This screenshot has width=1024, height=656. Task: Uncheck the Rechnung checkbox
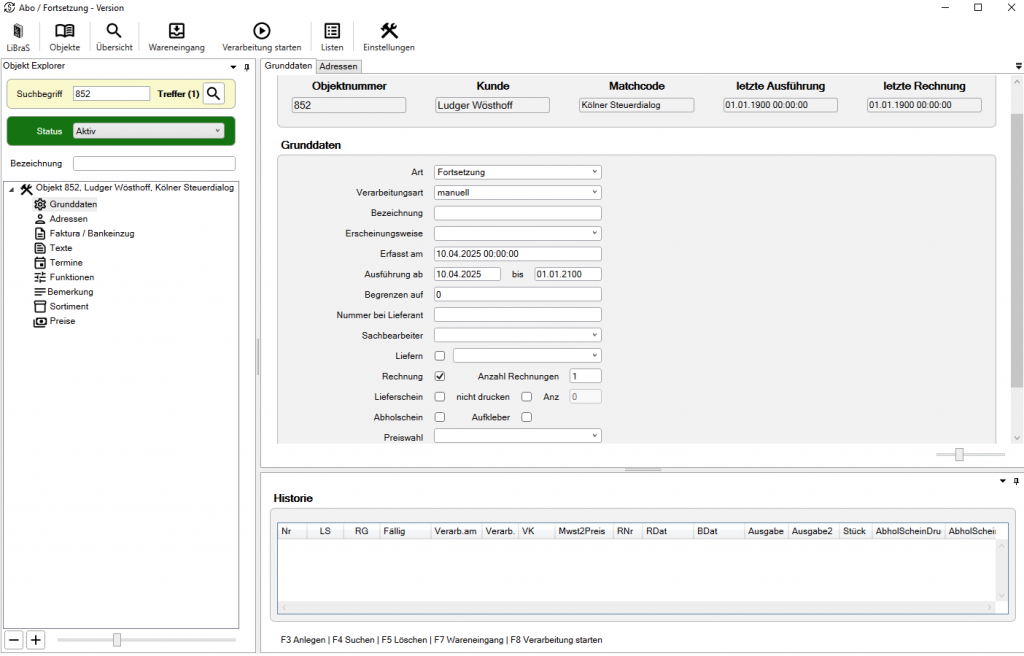point(440,376)
